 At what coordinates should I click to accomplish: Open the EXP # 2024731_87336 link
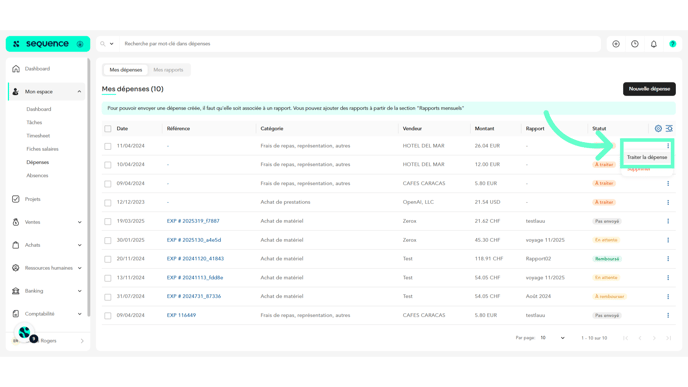click(x=194, y=296)
